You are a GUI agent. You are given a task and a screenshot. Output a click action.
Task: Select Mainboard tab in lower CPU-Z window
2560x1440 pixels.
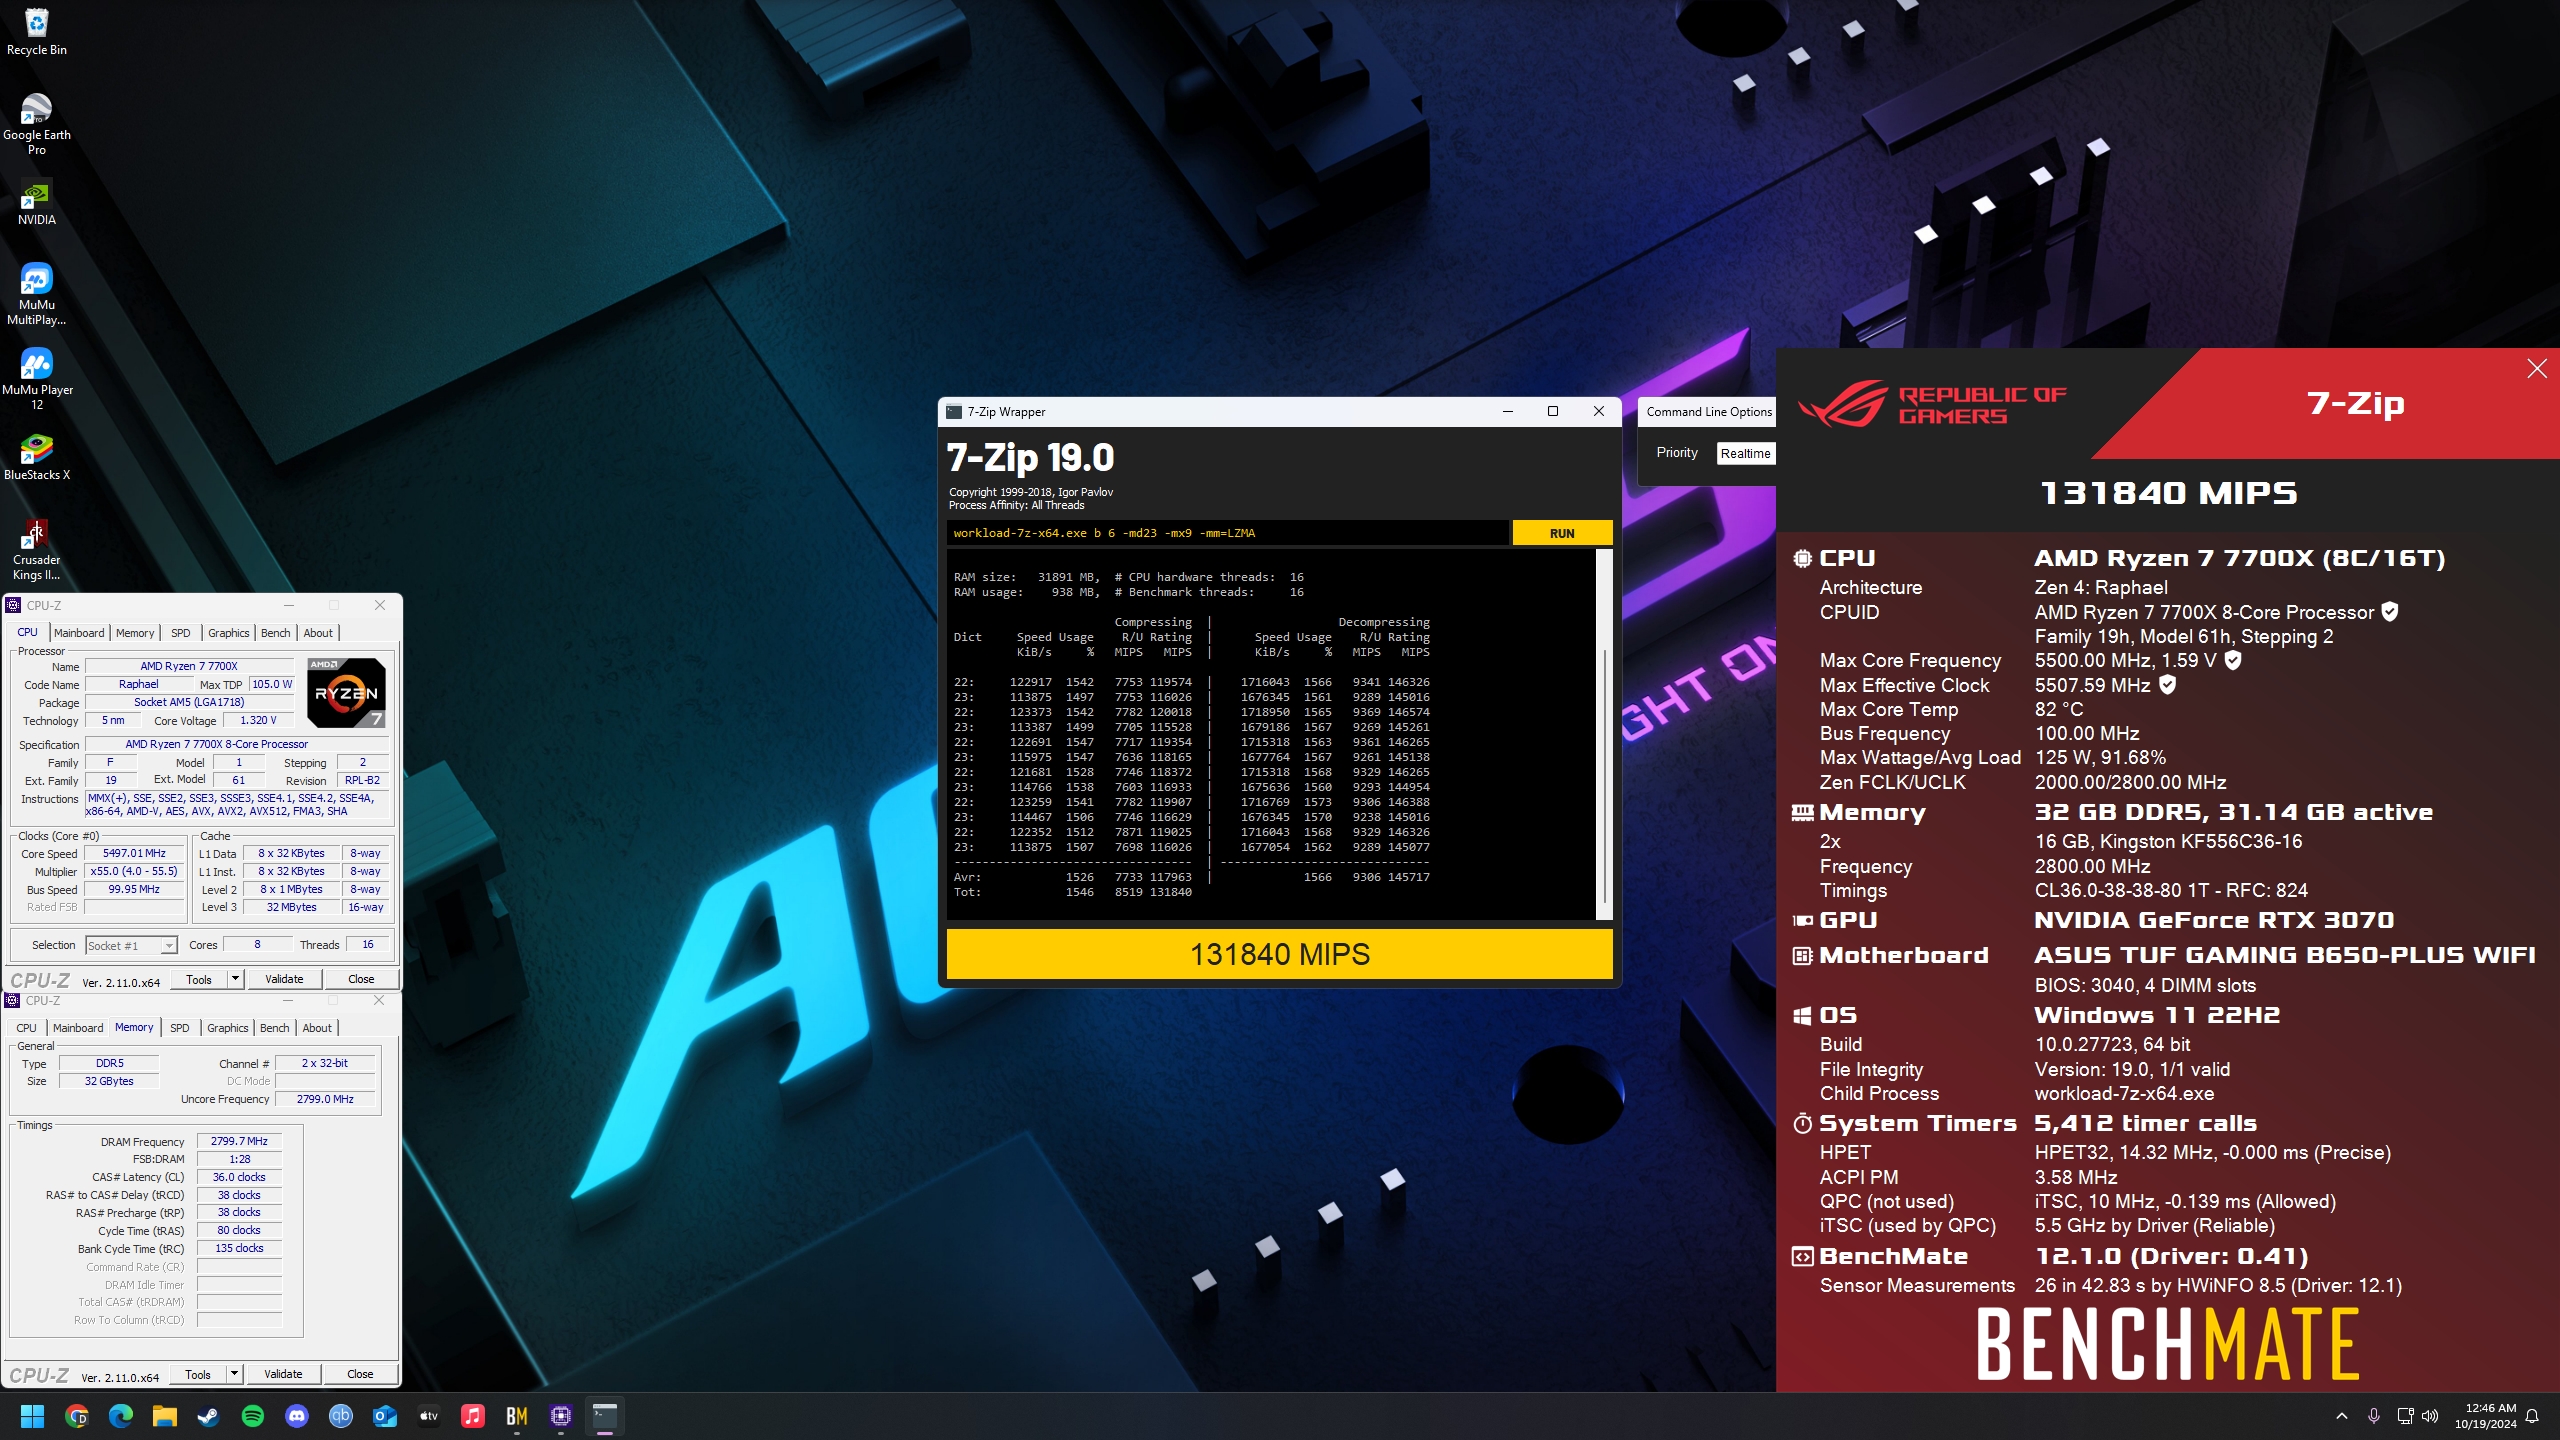click(x=78, y=1028)
